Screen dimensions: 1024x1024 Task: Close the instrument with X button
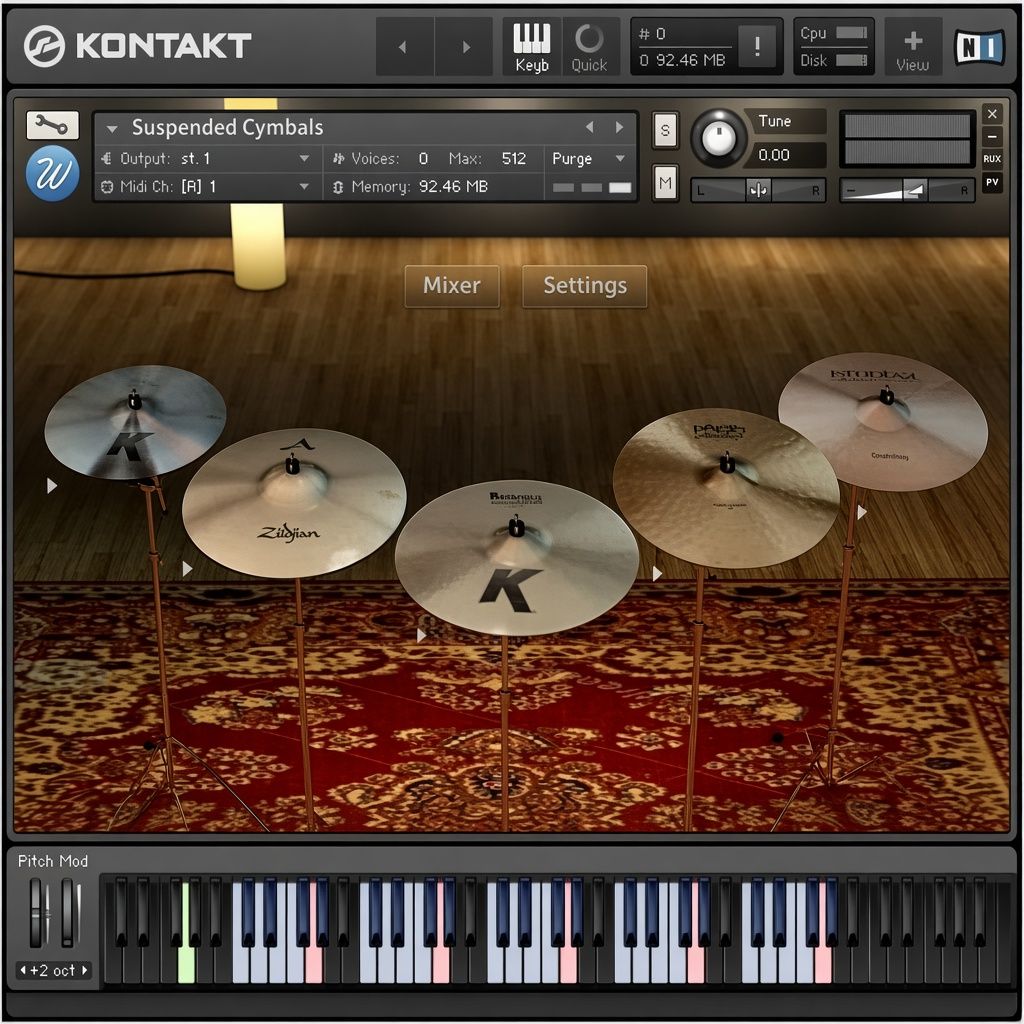click(x=992, y=114)
